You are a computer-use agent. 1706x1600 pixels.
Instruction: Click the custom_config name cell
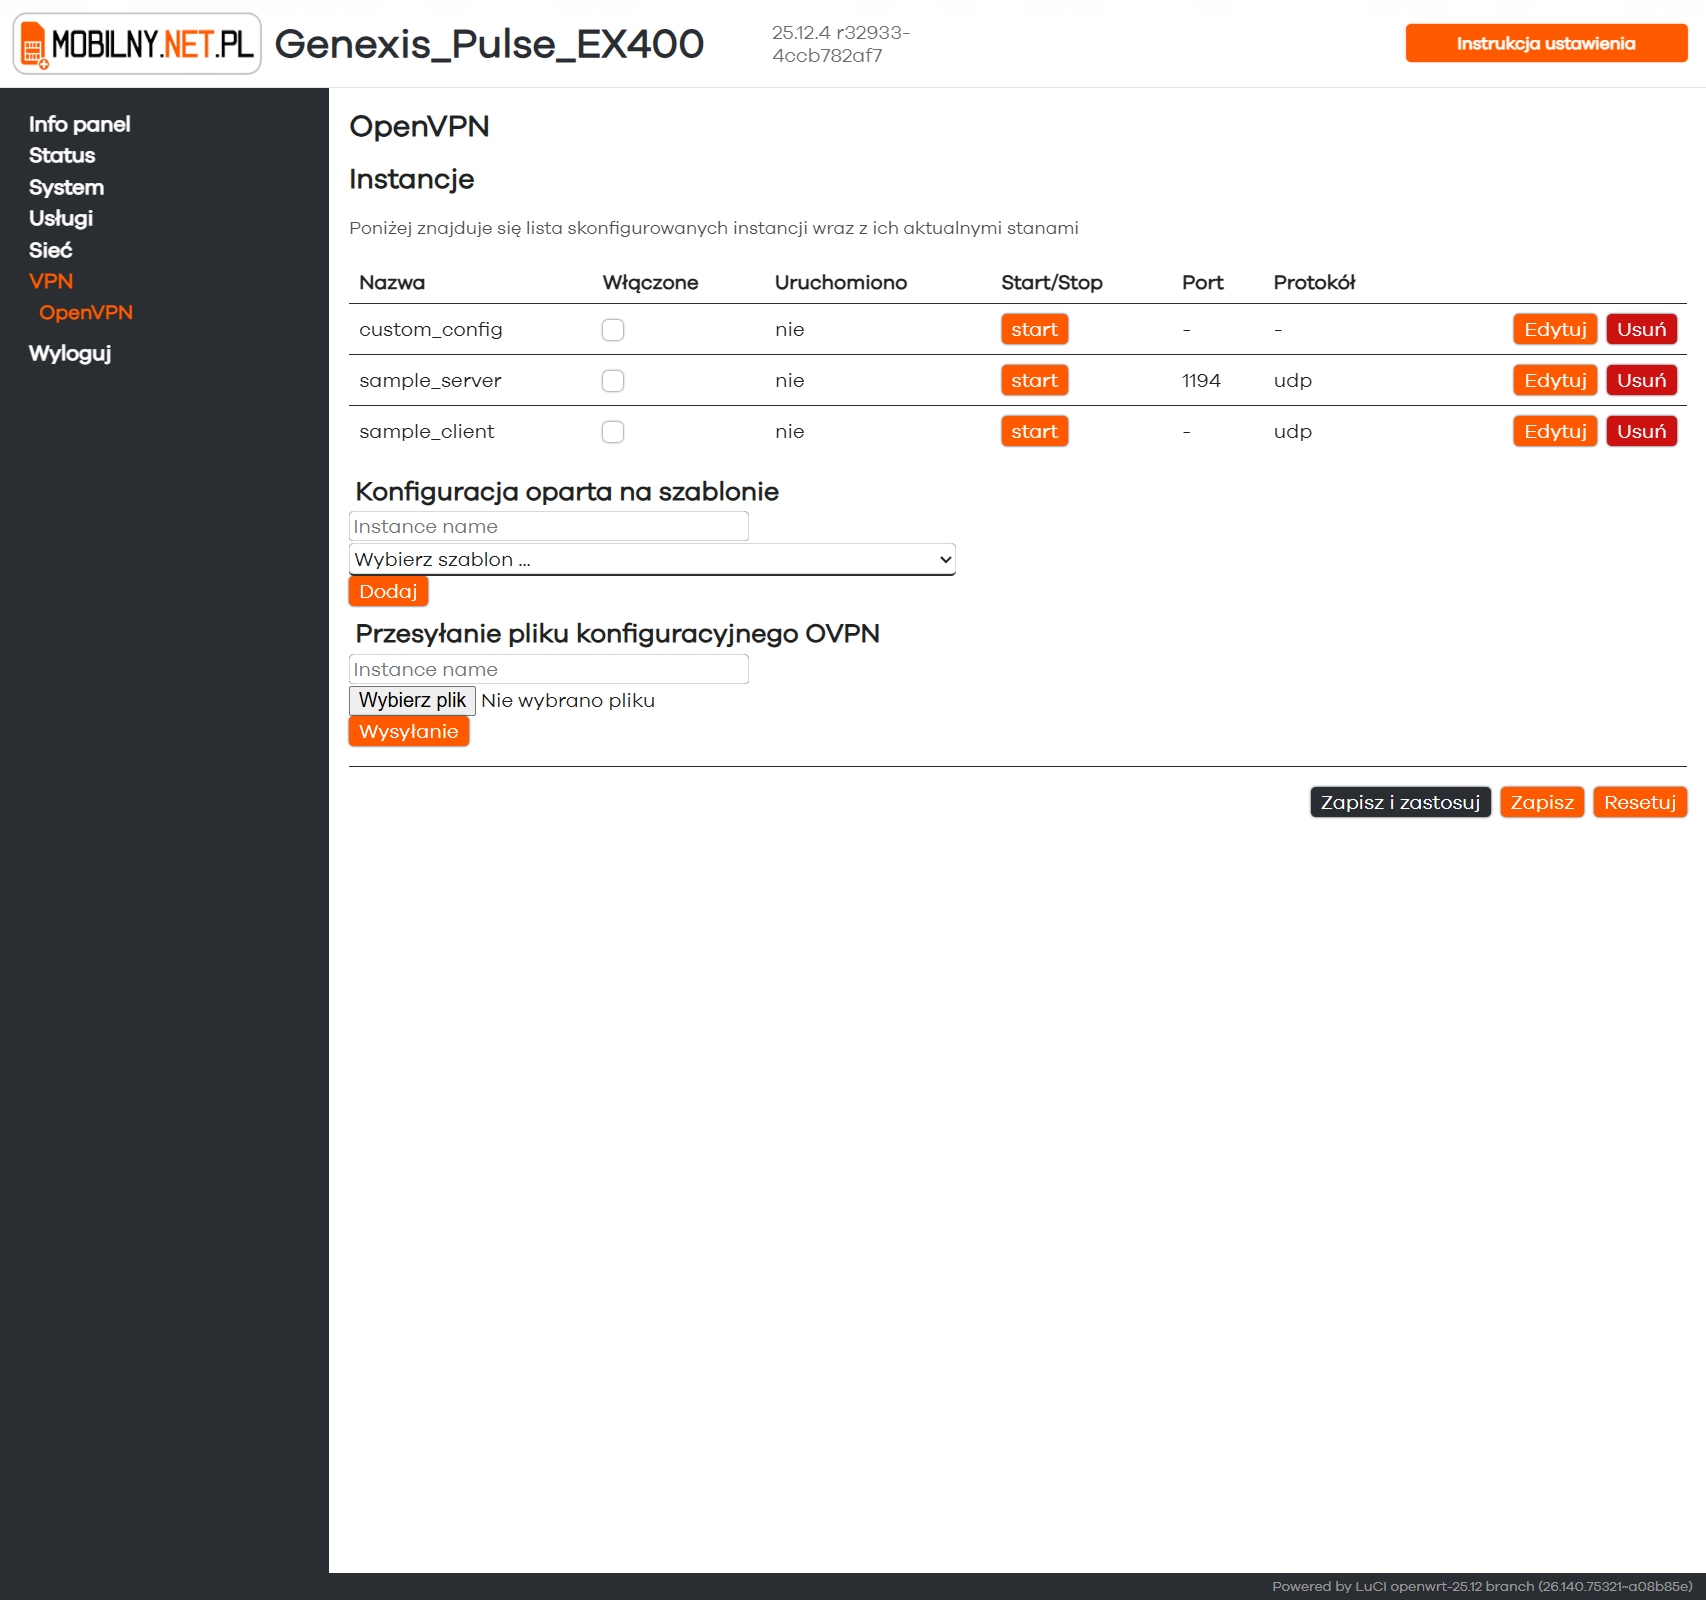(x=431, y=329)
